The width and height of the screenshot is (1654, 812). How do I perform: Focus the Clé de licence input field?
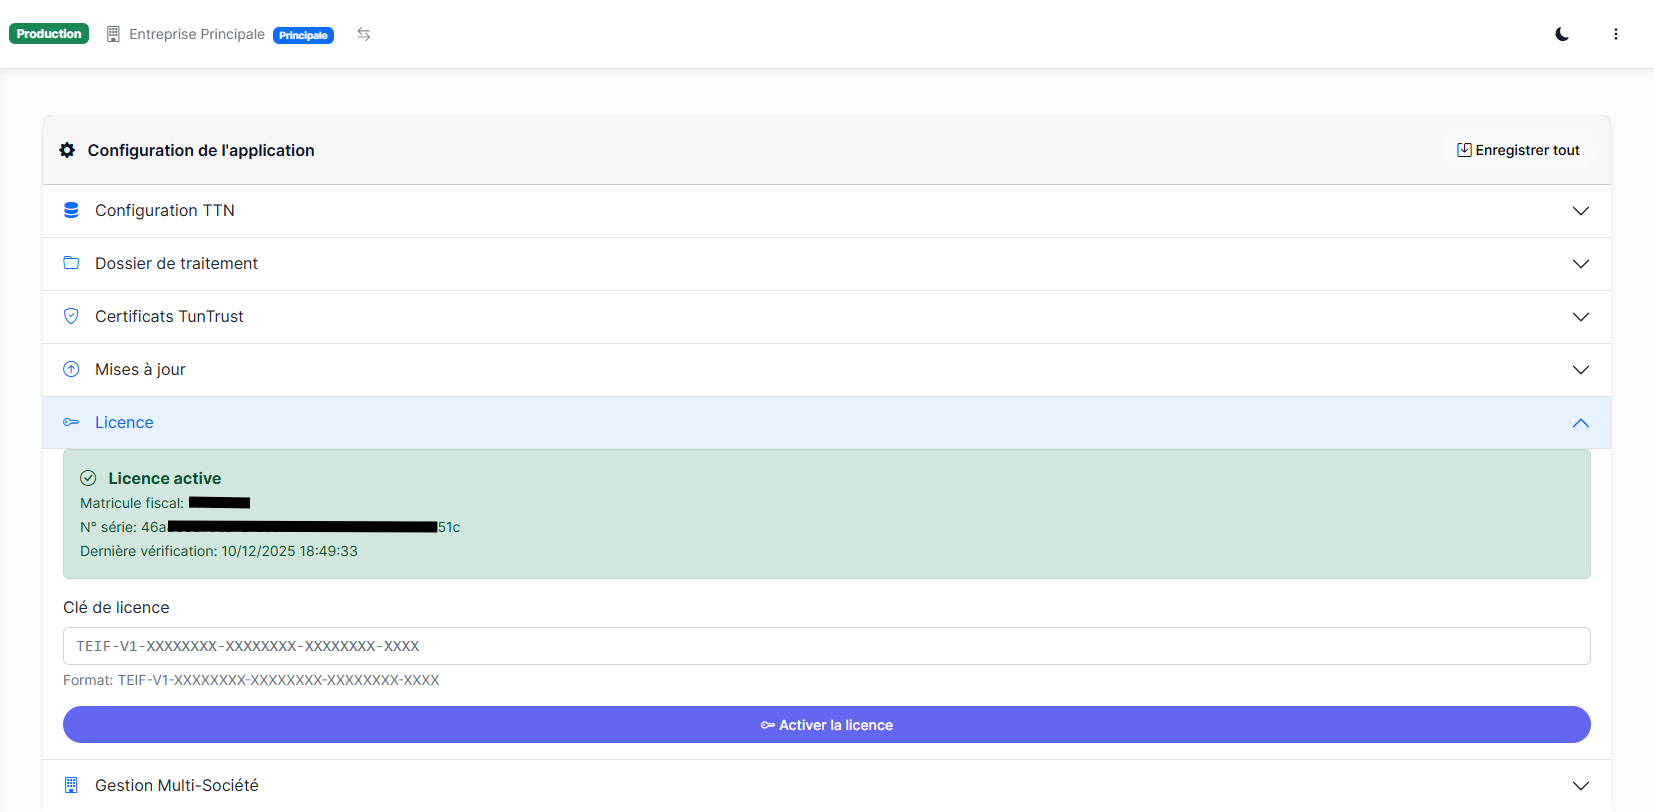(x=826, y=646)
